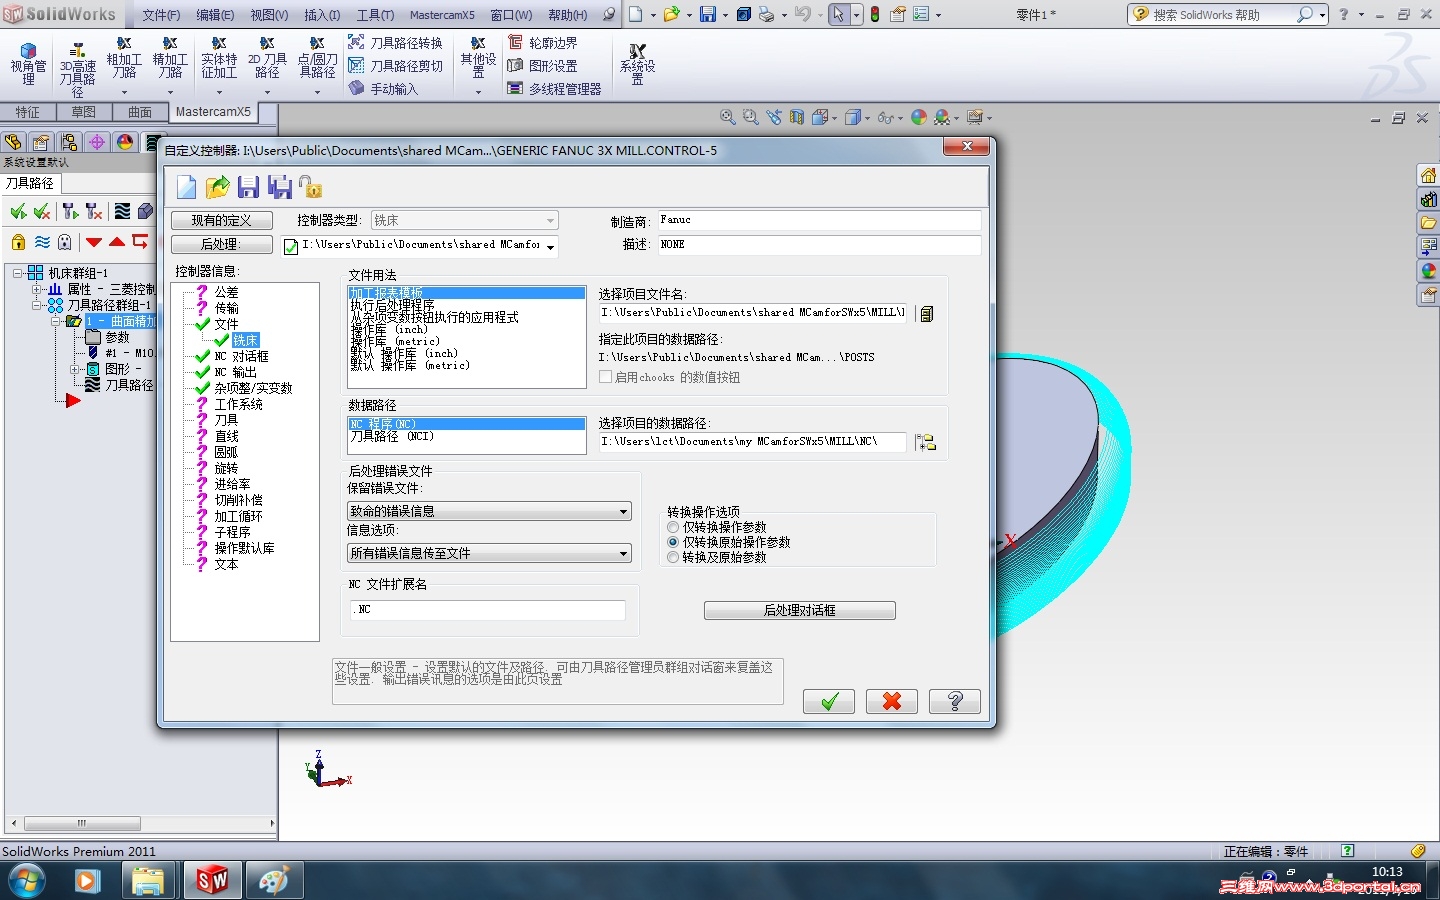Toggle 启用 chooks 的数值按钮 checkbox
The width and height of the screenshot is (1440, 900).
pyautogui.click(x=670, y=377)
